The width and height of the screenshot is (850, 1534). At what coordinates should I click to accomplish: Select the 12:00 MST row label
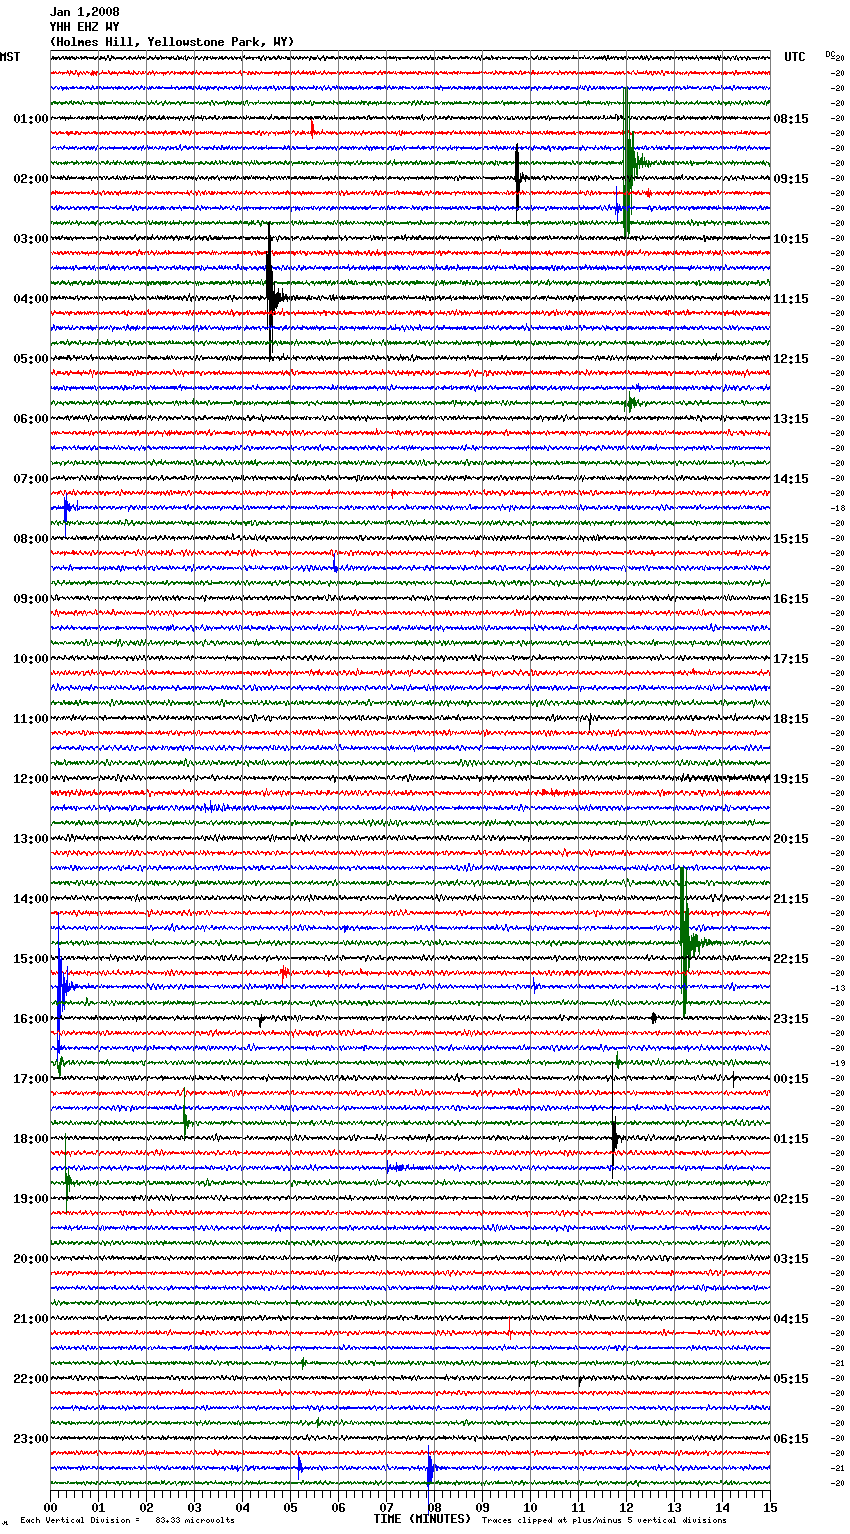31,779
